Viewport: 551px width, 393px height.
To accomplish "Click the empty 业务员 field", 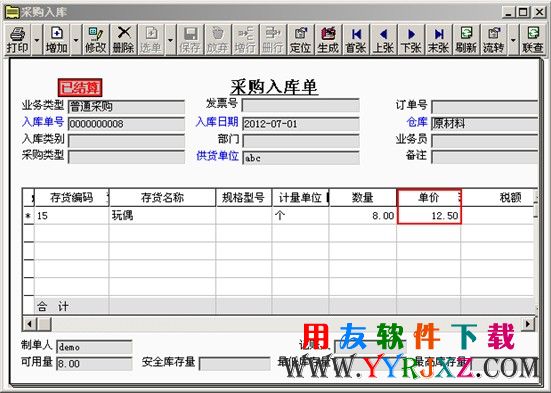I will pos(485,141).
